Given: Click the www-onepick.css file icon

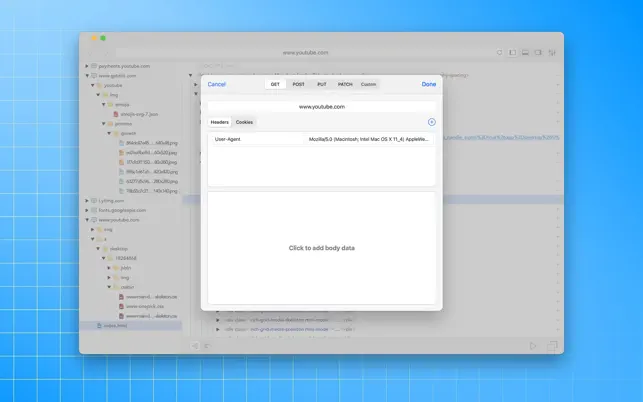Looking at the screenshot, I should pos(121,306).
